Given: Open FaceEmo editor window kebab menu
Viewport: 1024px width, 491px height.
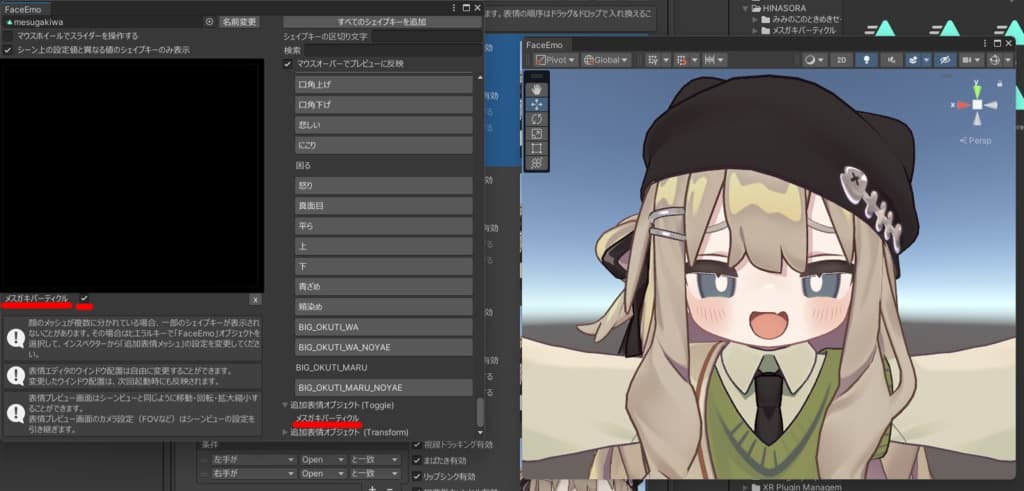Looking at the screenshot, I should pos(454,8).
